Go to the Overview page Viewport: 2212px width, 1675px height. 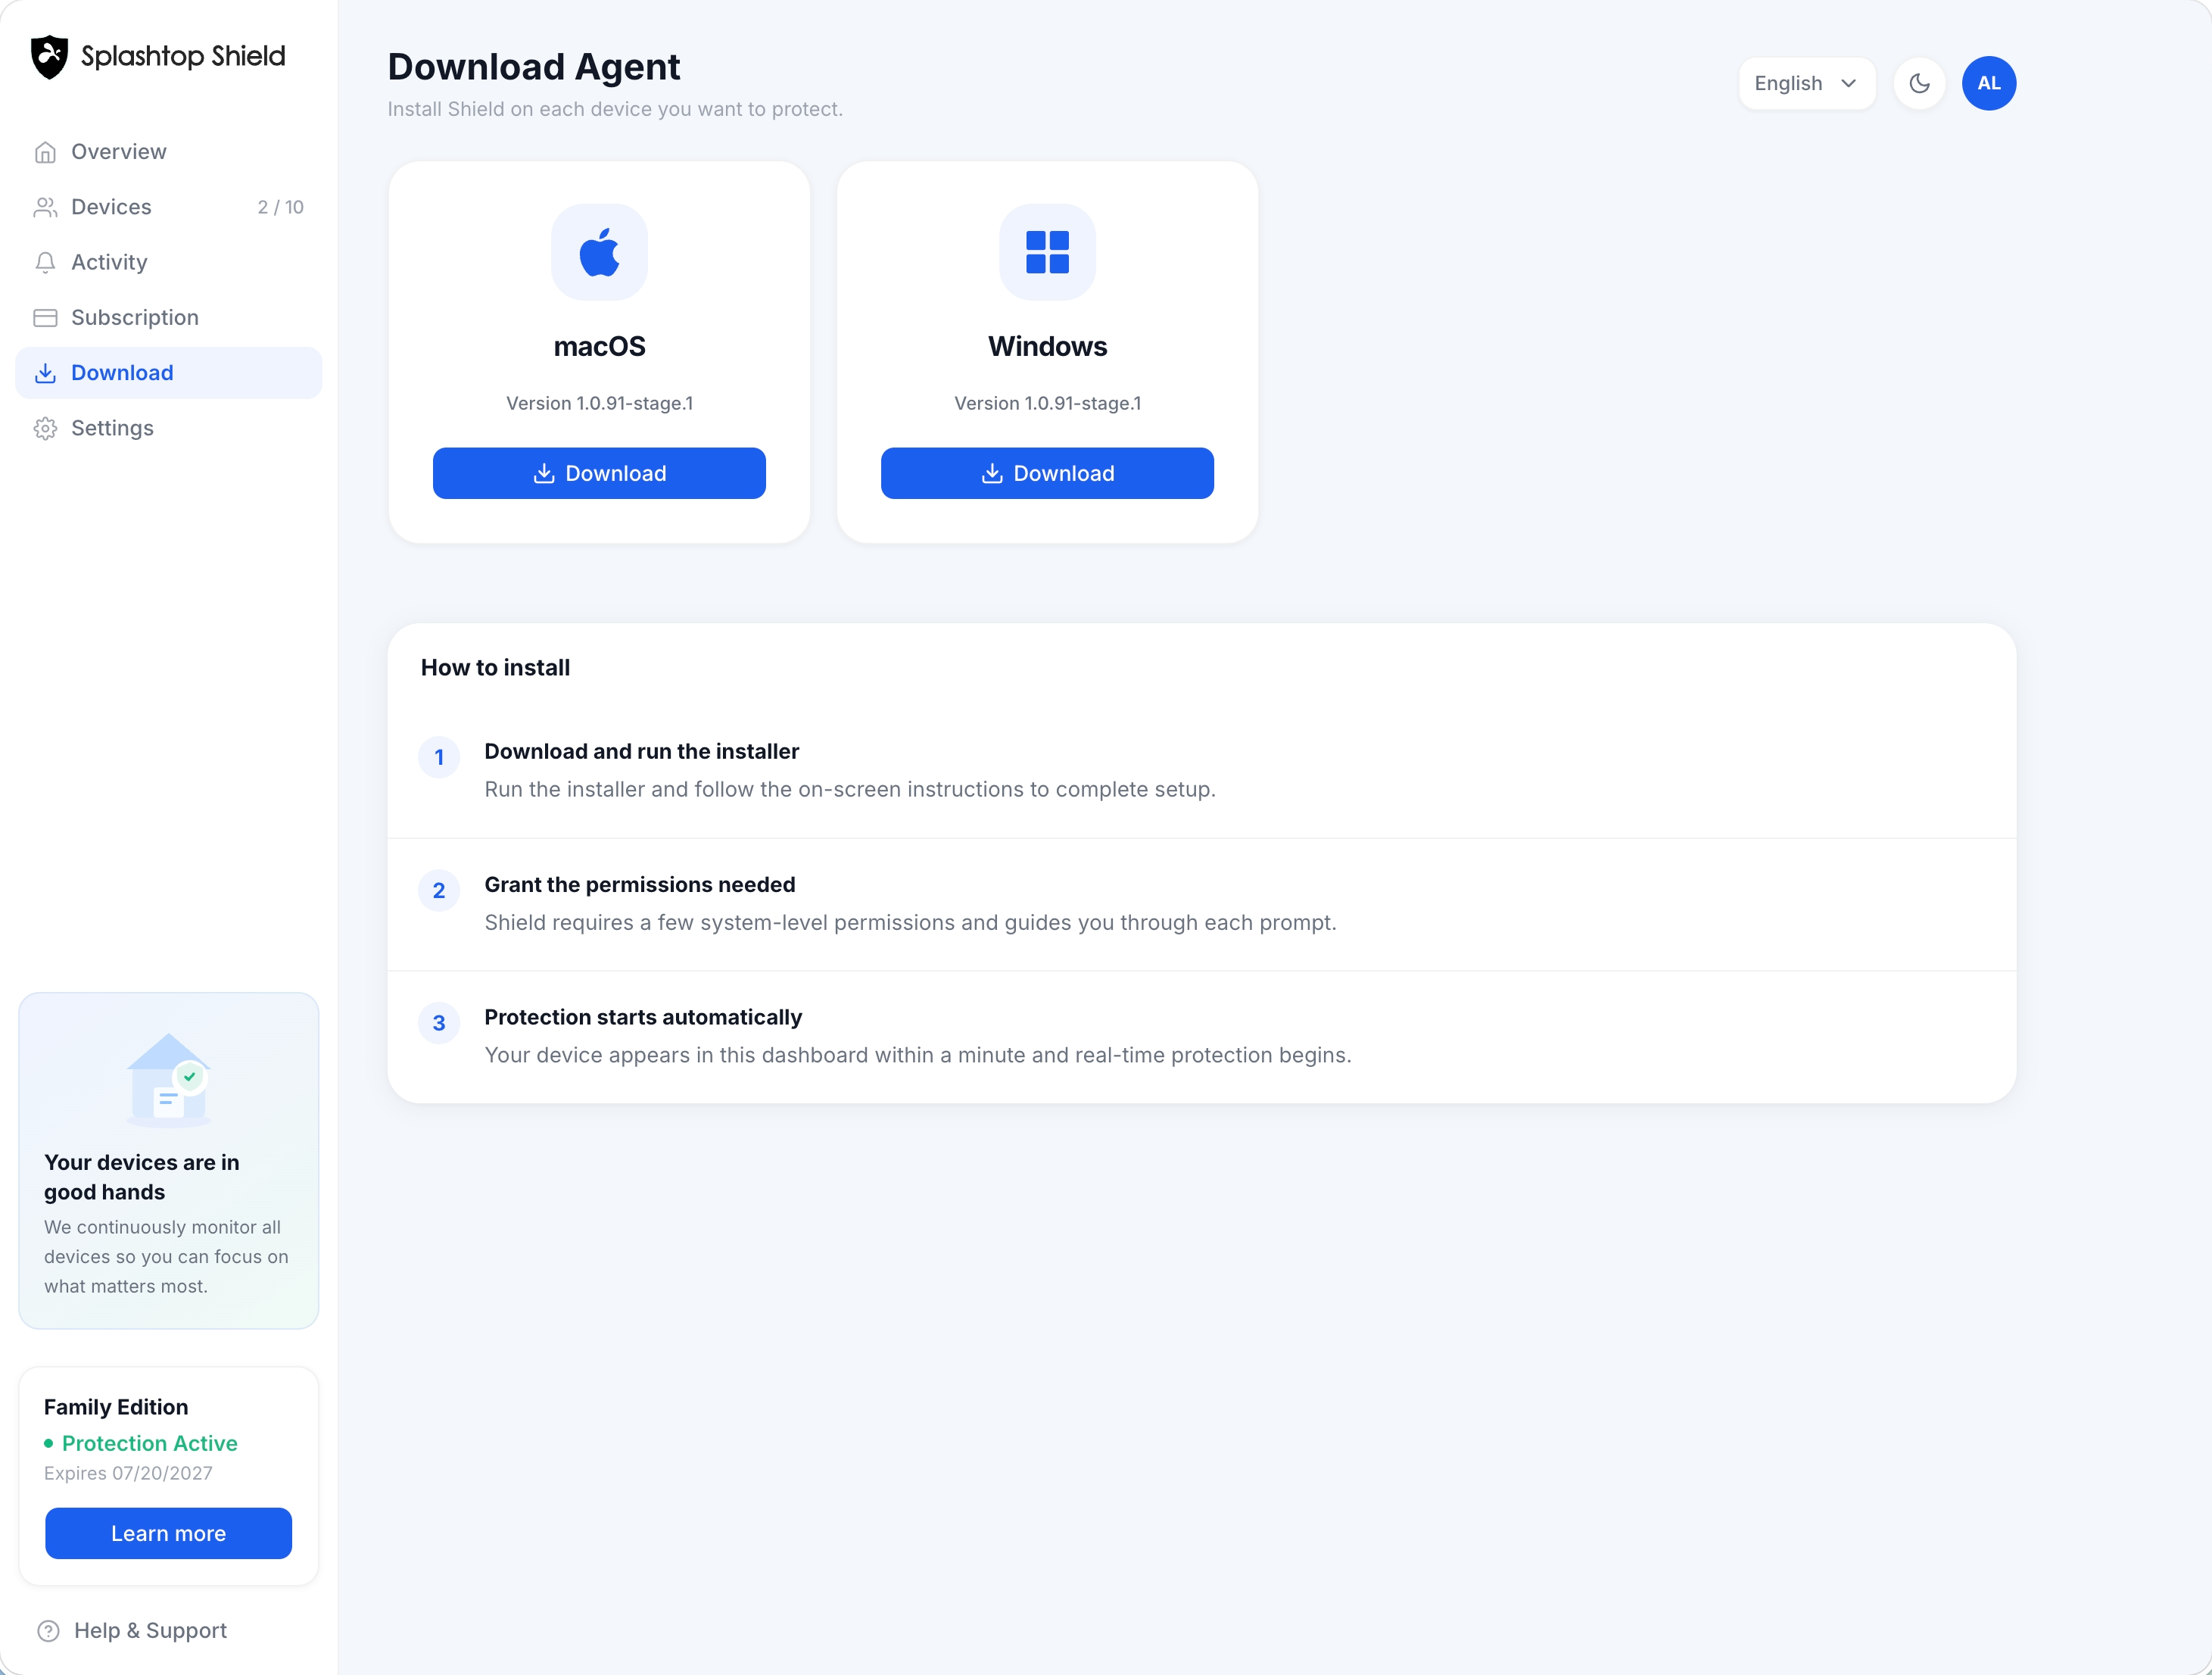(169, 152)
